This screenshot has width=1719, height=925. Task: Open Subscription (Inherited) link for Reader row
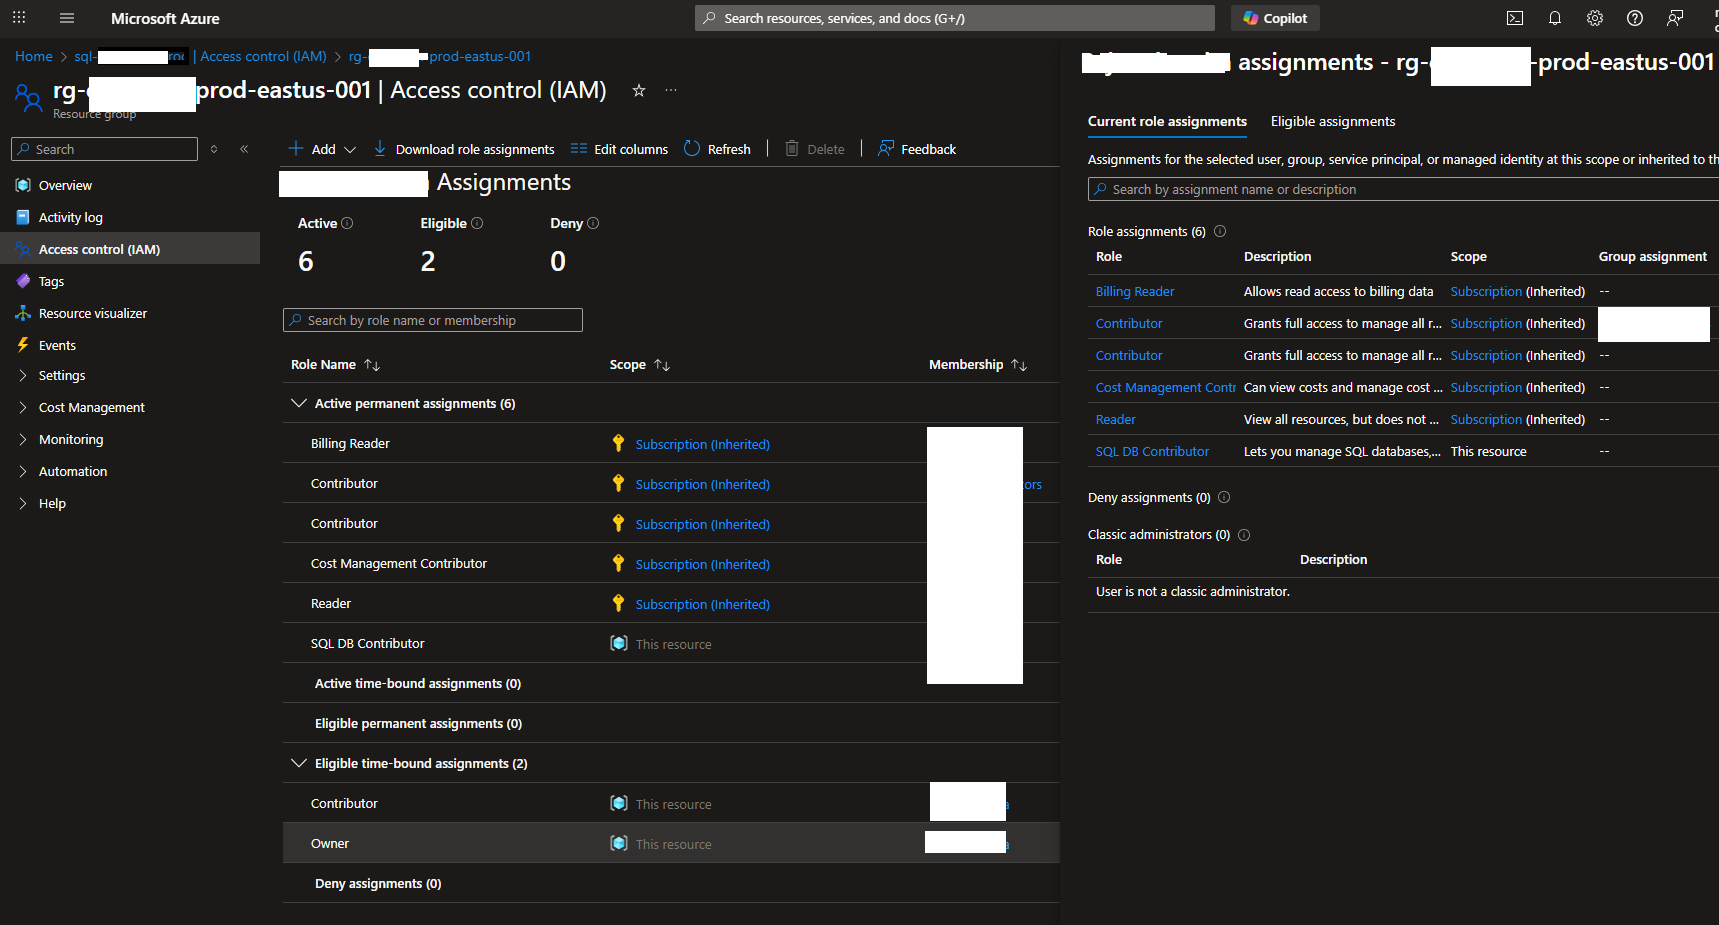702,604
